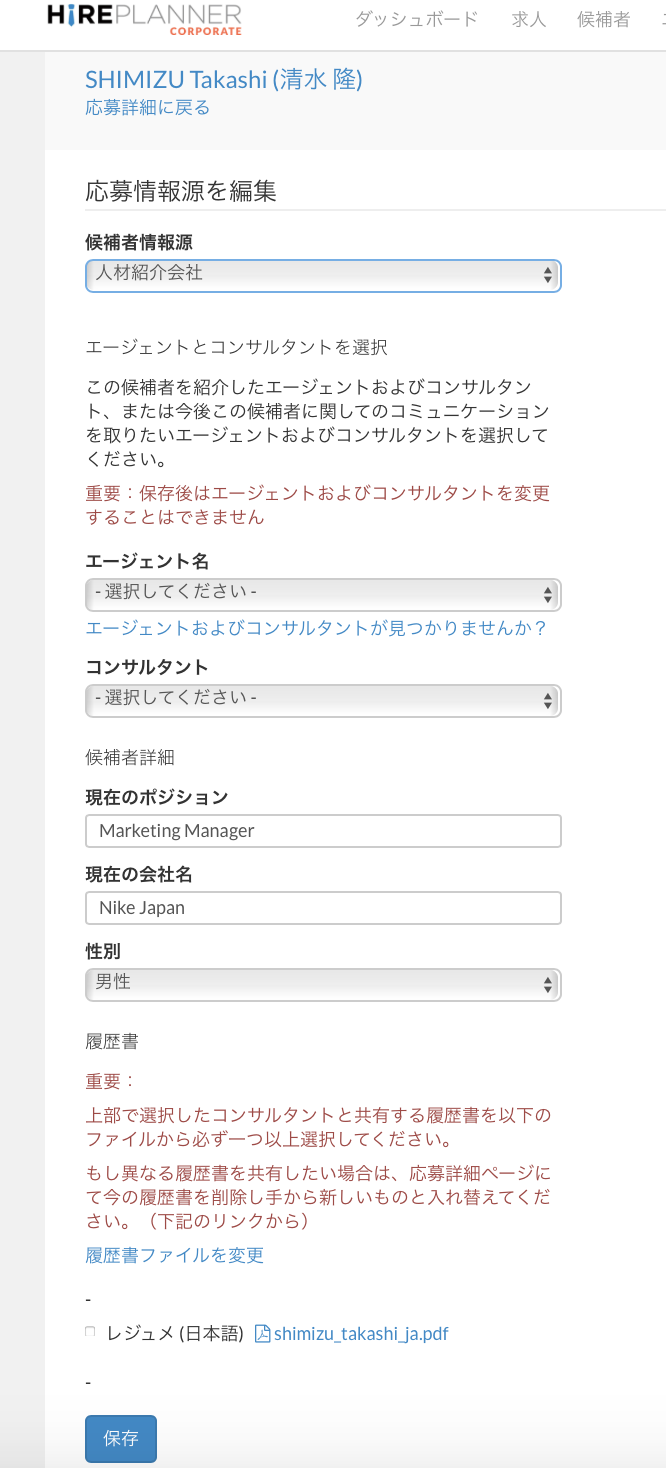
Task: Tick the レジュメ (日本語) resume checkbox
Action: click(90, 1332)
